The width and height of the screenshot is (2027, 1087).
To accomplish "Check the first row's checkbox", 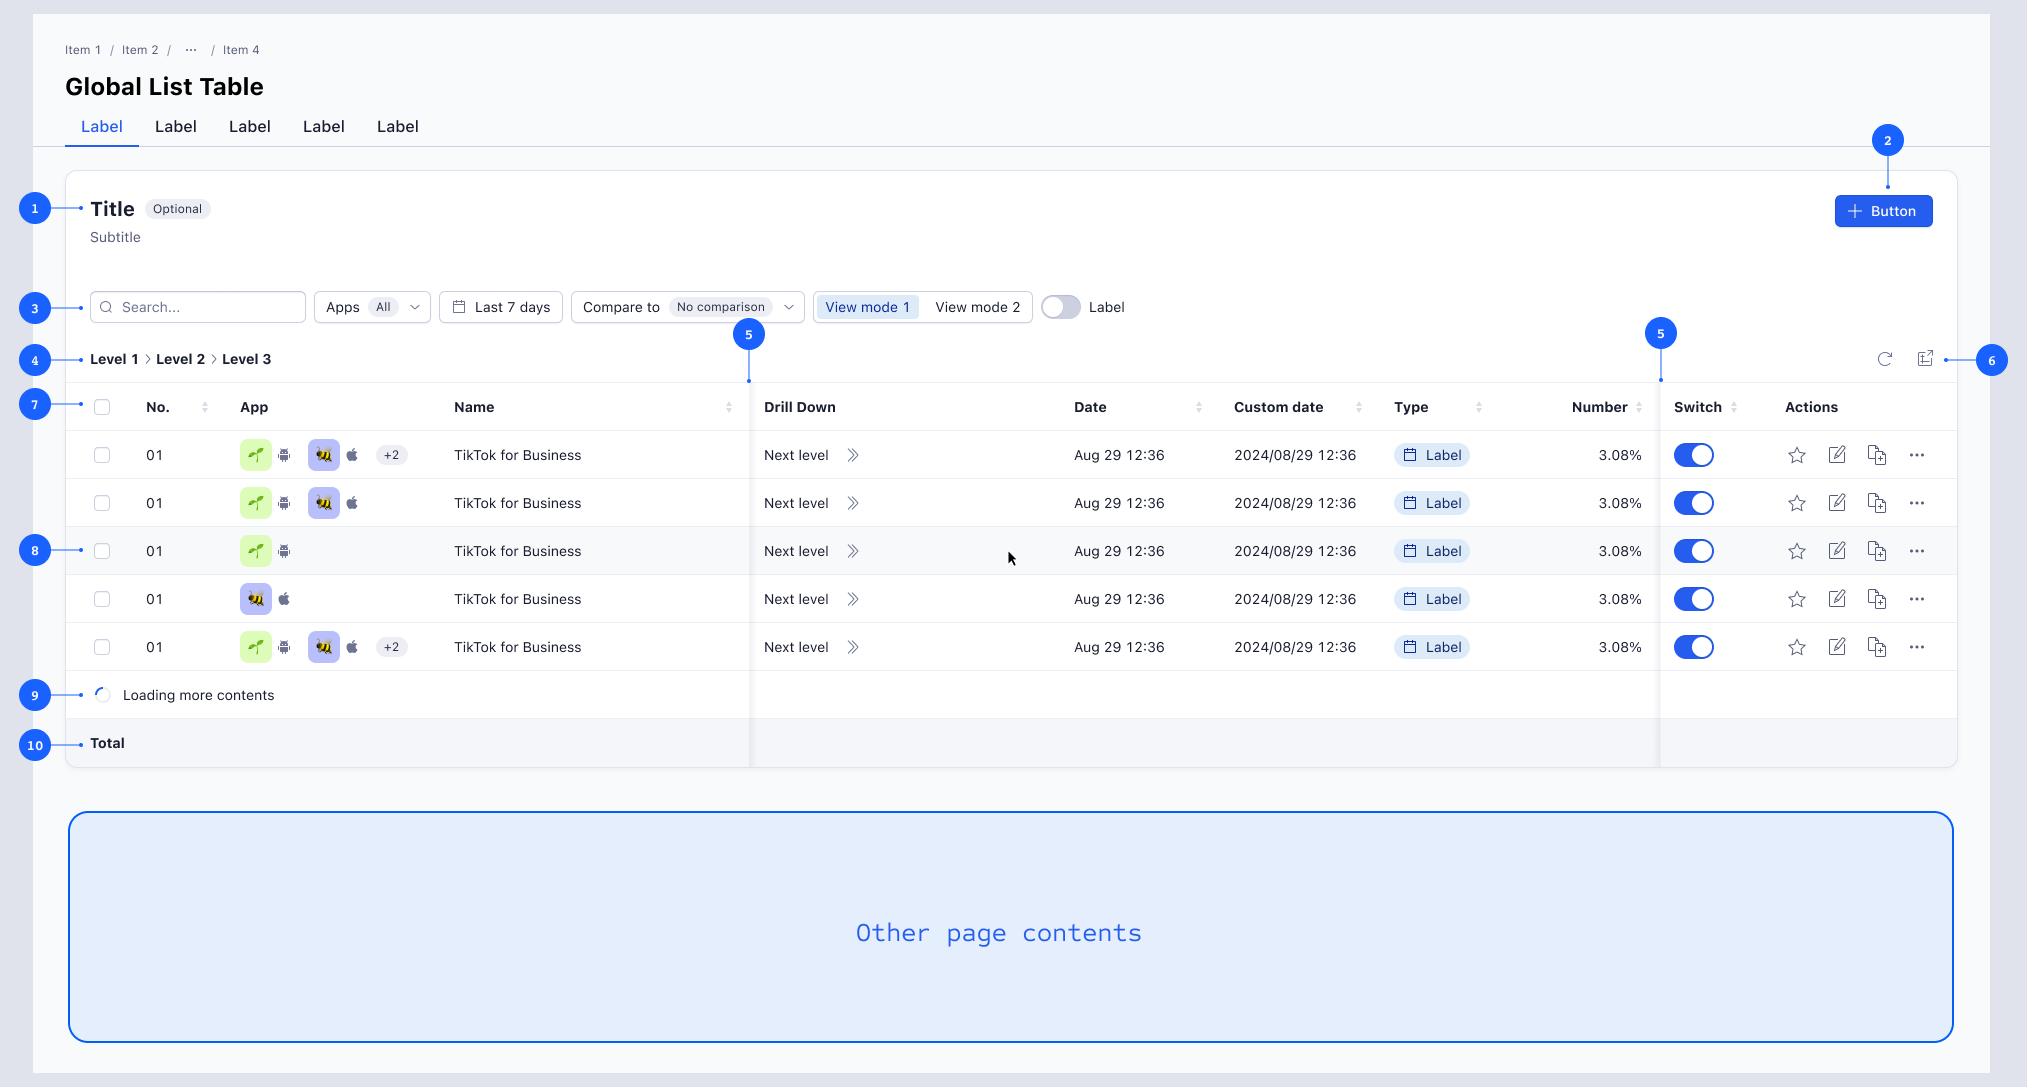I will [102, 455].
